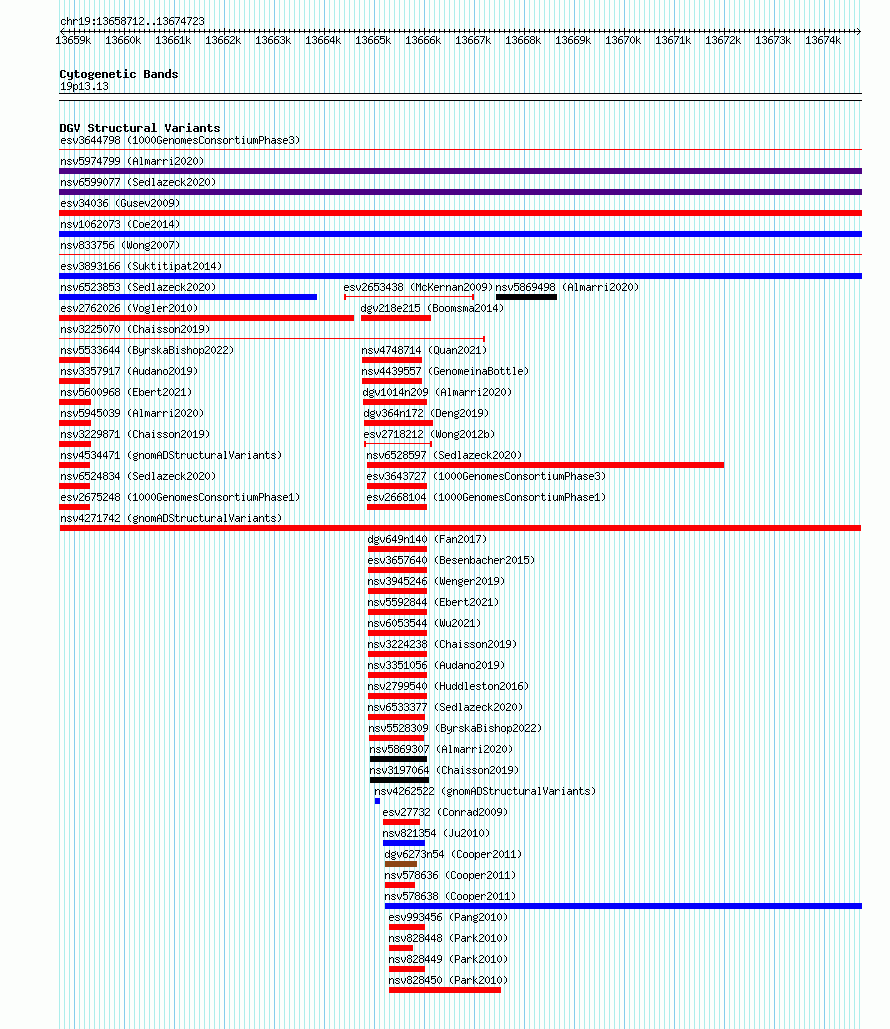Open nsv3357917 (Audano2019) variant

(x=129, y=371)
